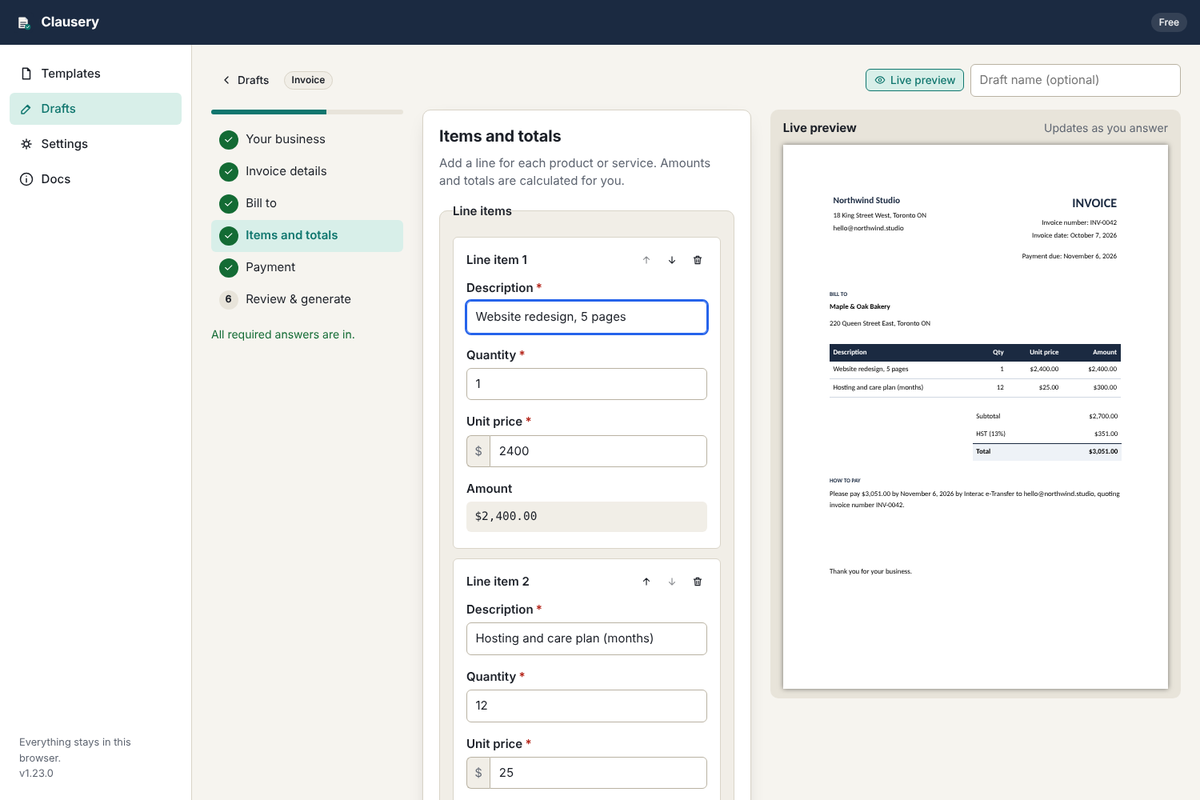Image resolution: width=1200 pixels, height=800 pixels.
Task: Click the checkmark icon next to Invoice details
Action: tap(229, 171)
